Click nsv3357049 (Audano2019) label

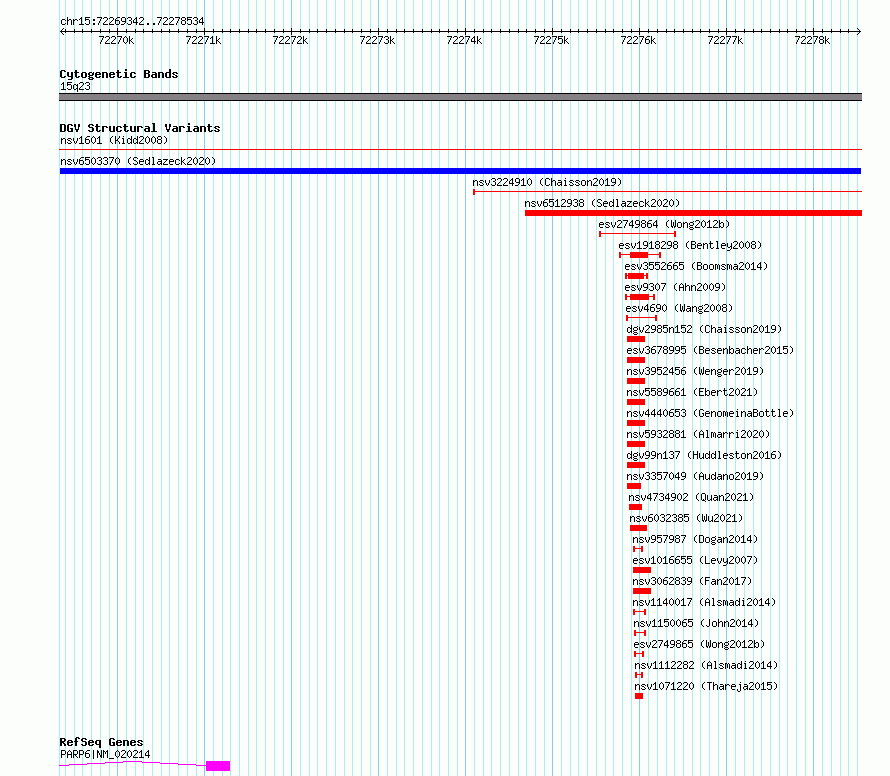point(695,476)
